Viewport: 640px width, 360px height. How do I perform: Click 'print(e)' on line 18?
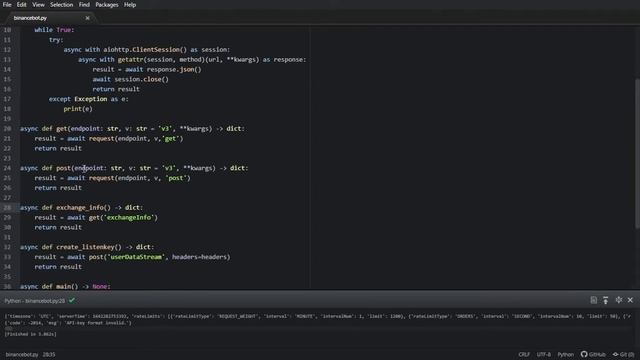point(78,109)
